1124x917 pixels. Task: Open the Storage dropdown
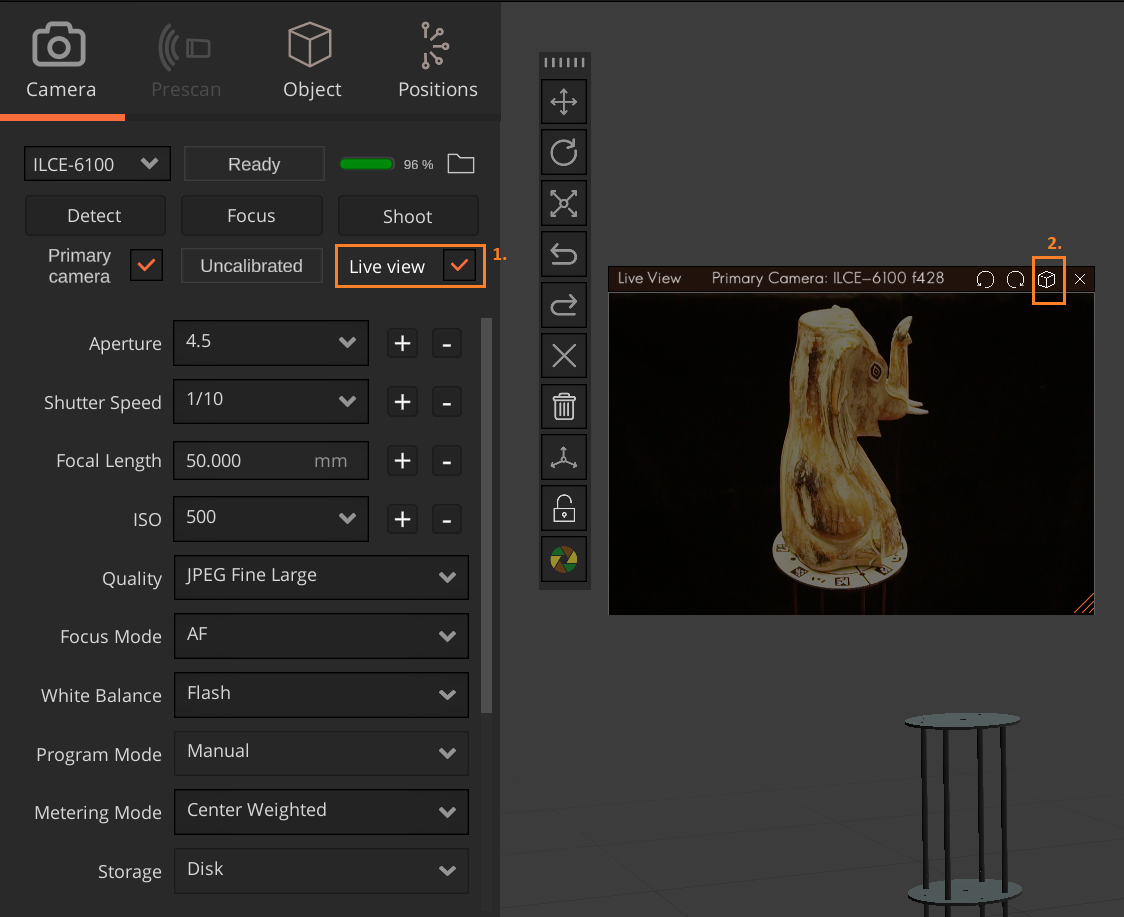pyautogui.click(x=321, y=871)
